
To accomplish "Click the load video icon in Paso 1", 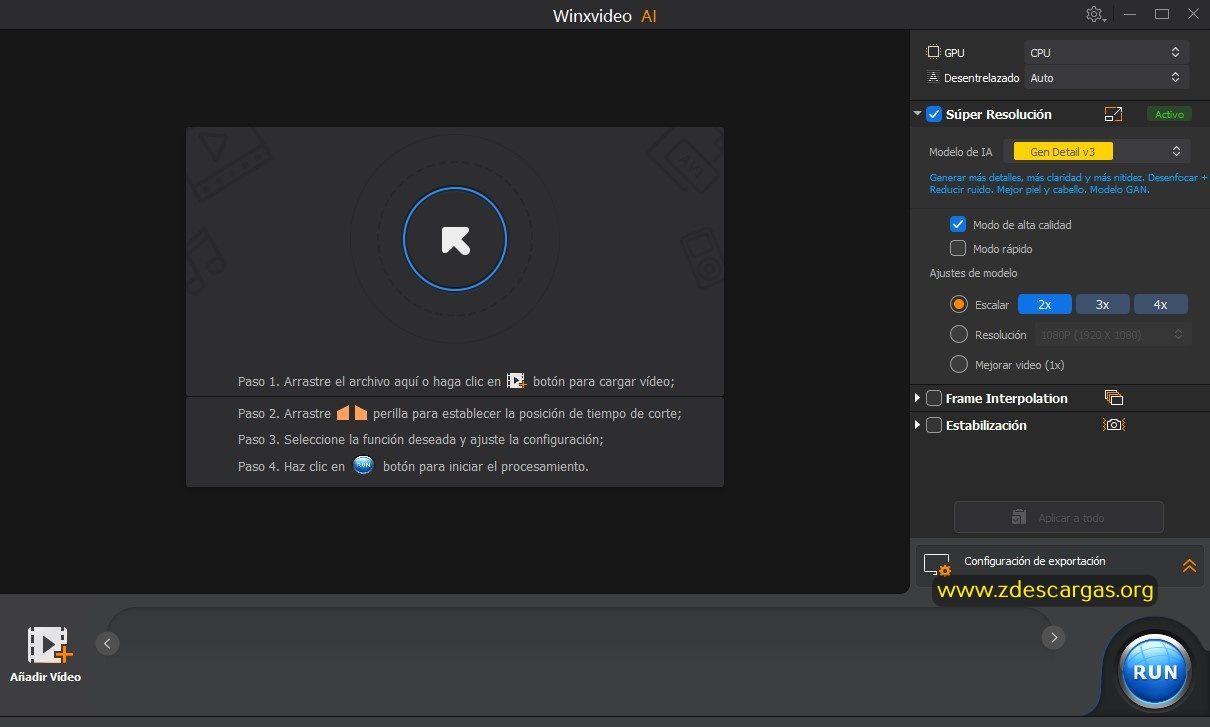I will point(516,381).
